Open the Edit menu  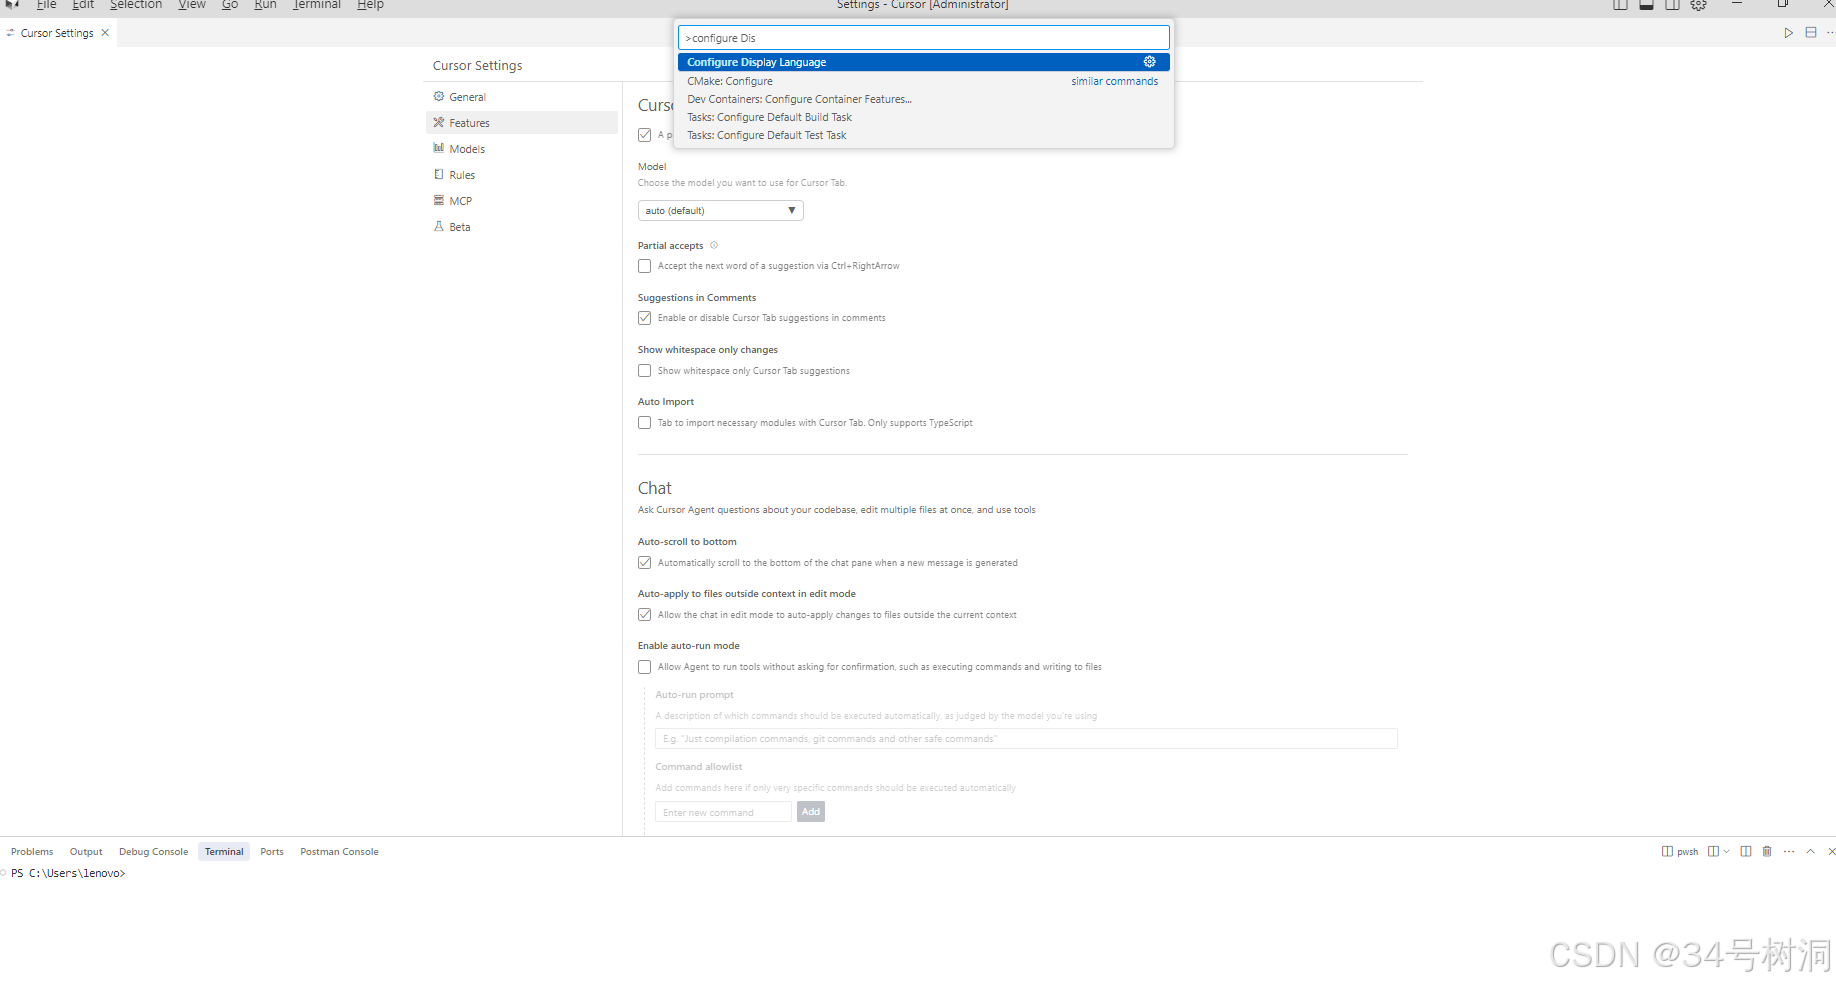click(x=83, y=5)
